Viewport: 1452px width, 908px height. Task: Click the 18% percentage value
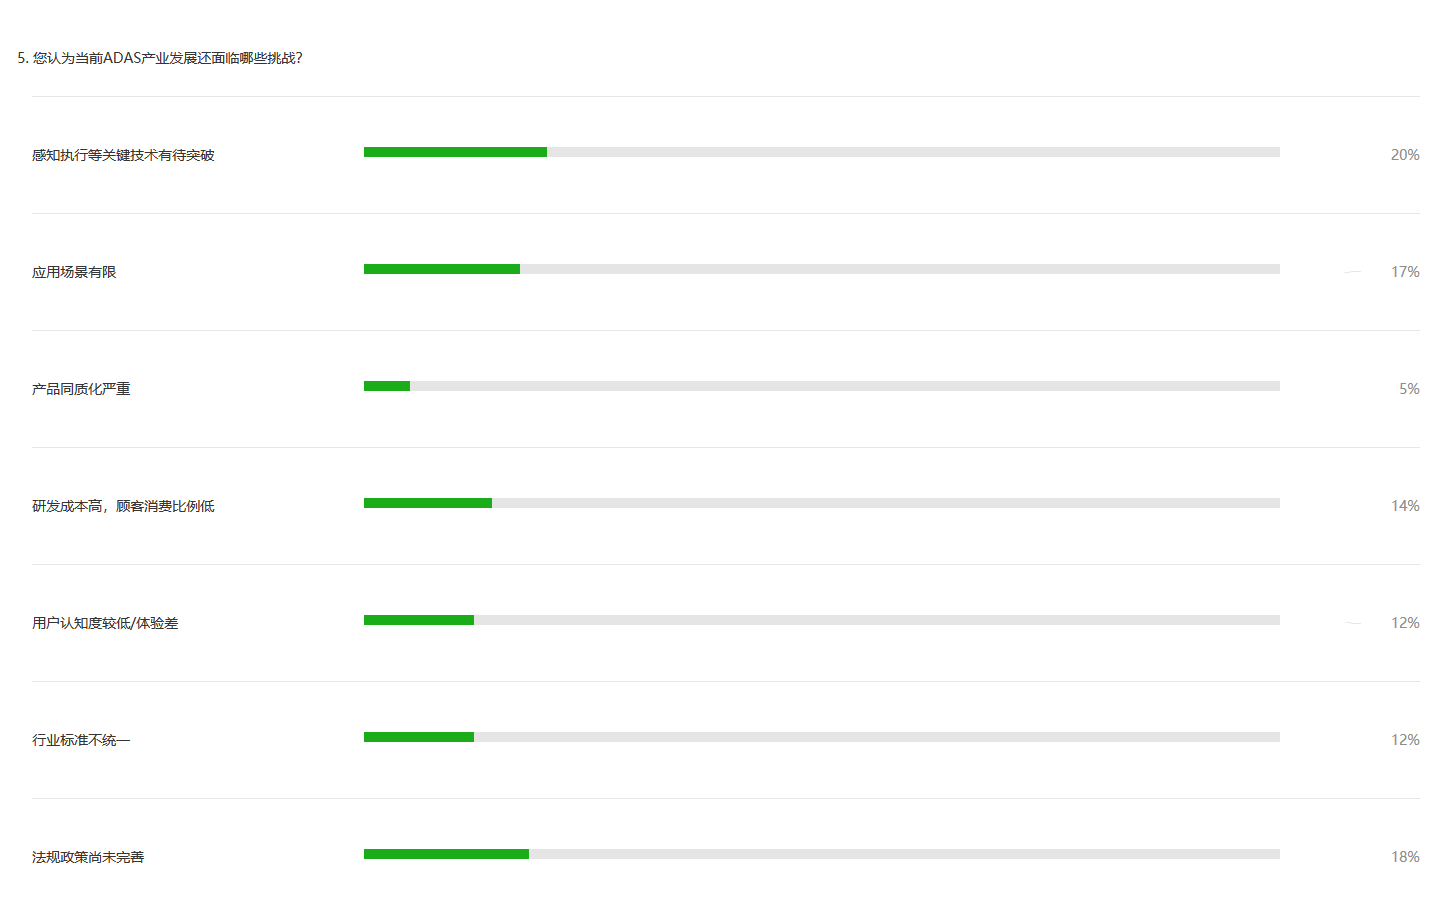[x=1405, y=857]
